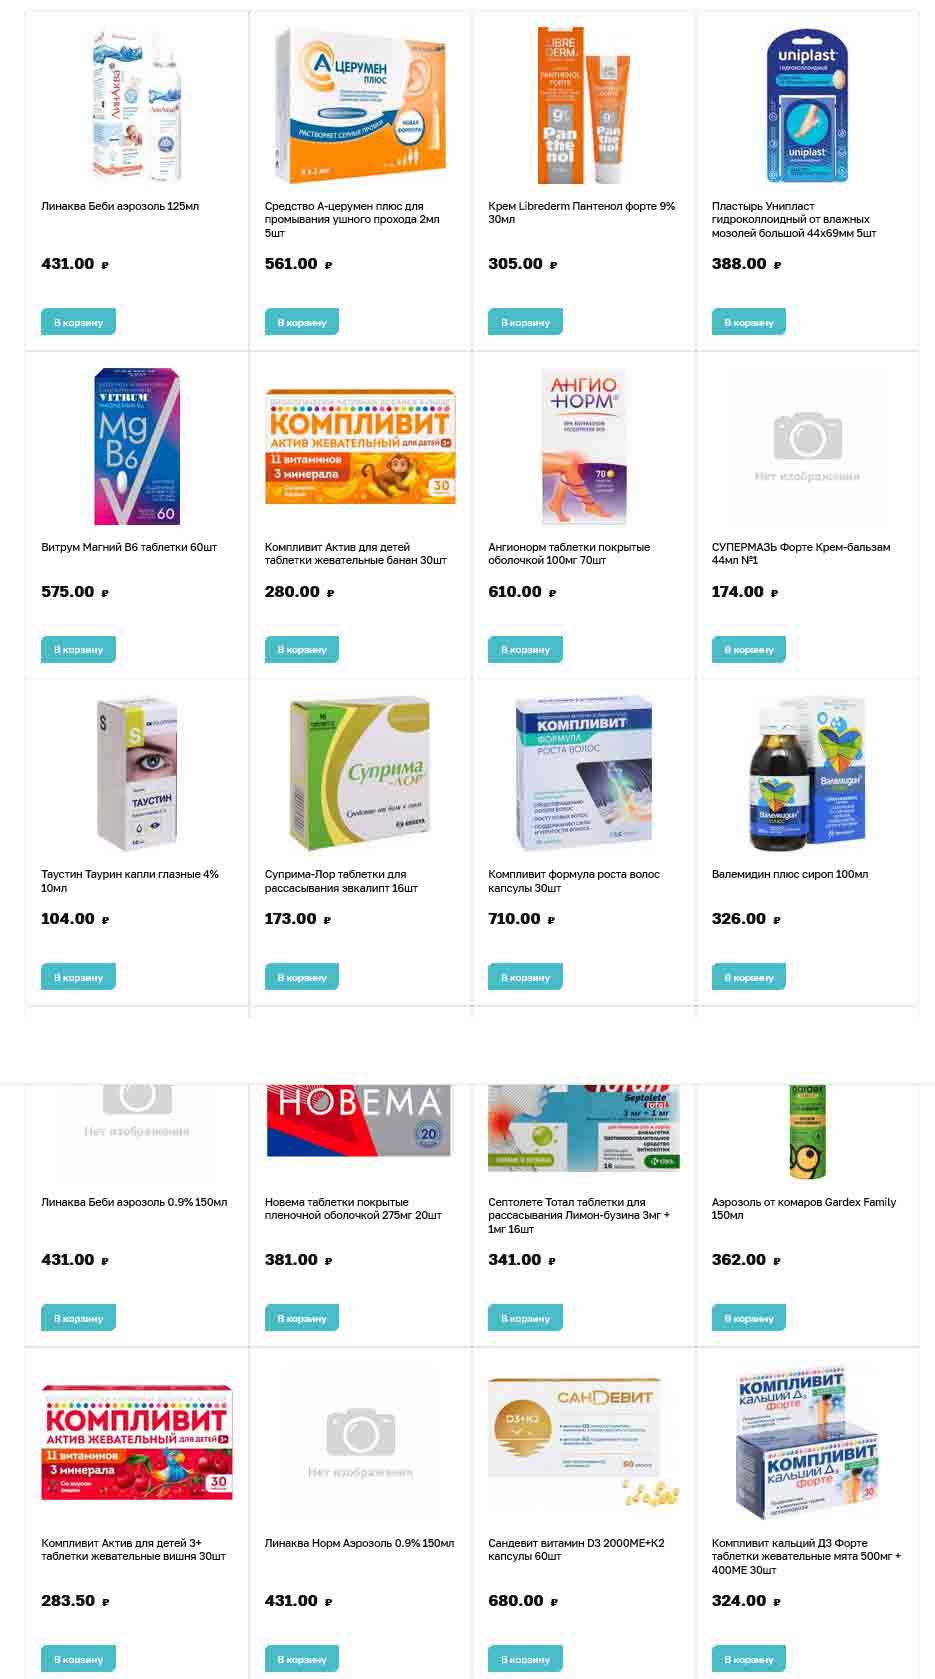This screenshot has height=1679, width=935.
Task: Click Сандевит витамин D3 product image
Action: tap(584, 1442)
